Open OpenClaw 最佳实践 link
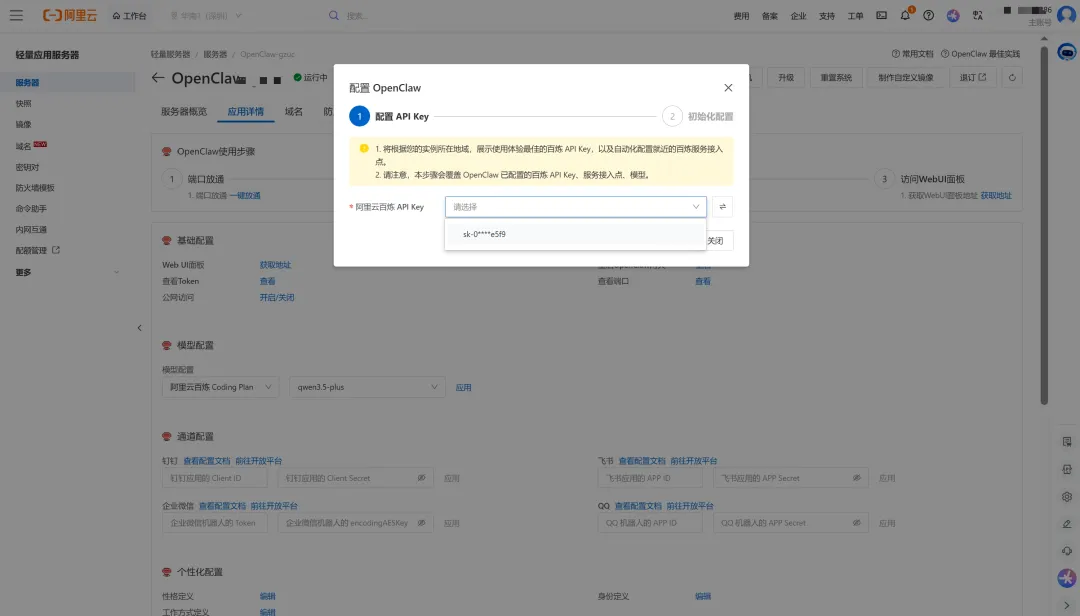Viewport: 1080px width, 616px height. 980,54
